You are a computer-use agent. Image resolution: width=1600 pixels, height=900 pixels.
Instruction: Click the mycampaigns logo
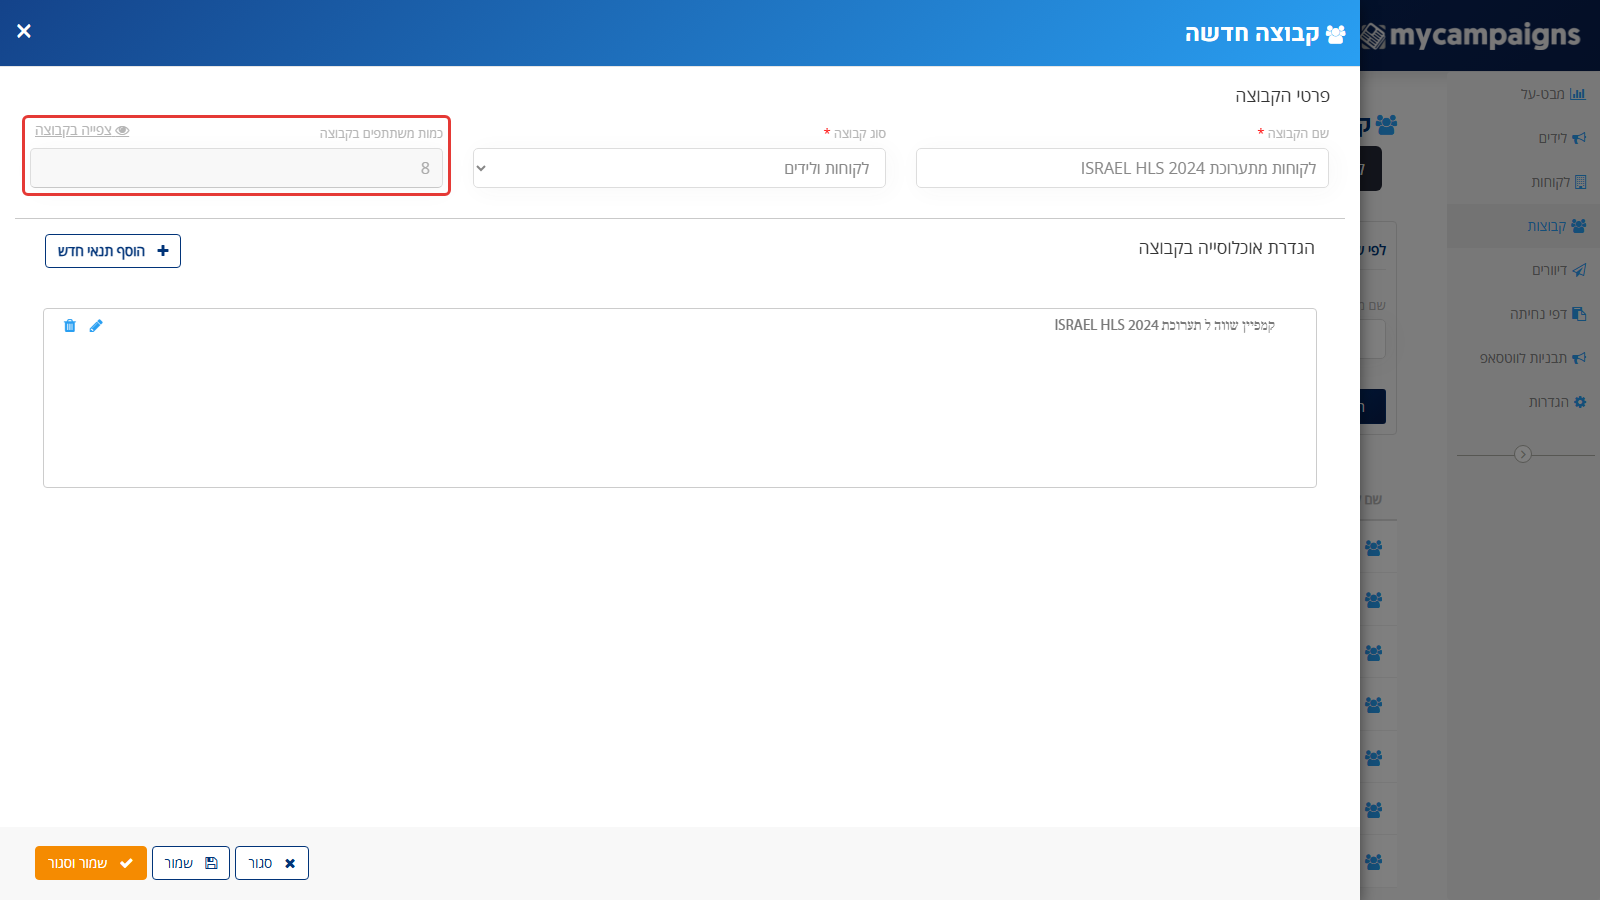pyautogui.click(x=1472, y=35)
